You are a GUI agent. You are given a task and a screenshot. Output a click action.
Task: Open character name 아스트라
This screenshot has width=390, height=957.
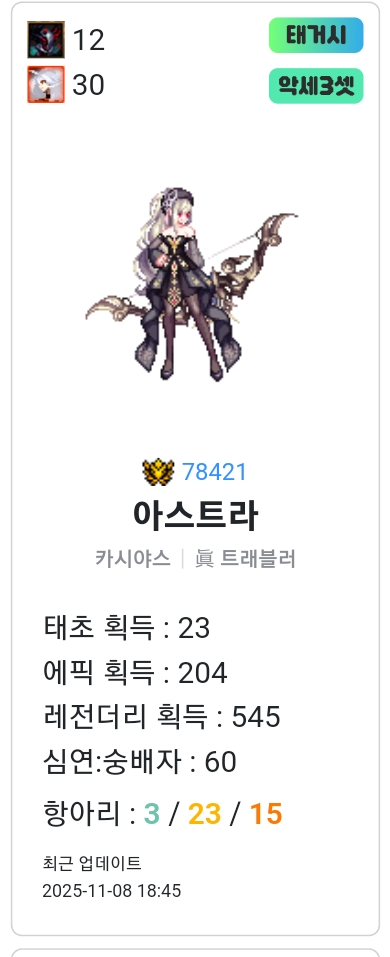coord(195,515)
